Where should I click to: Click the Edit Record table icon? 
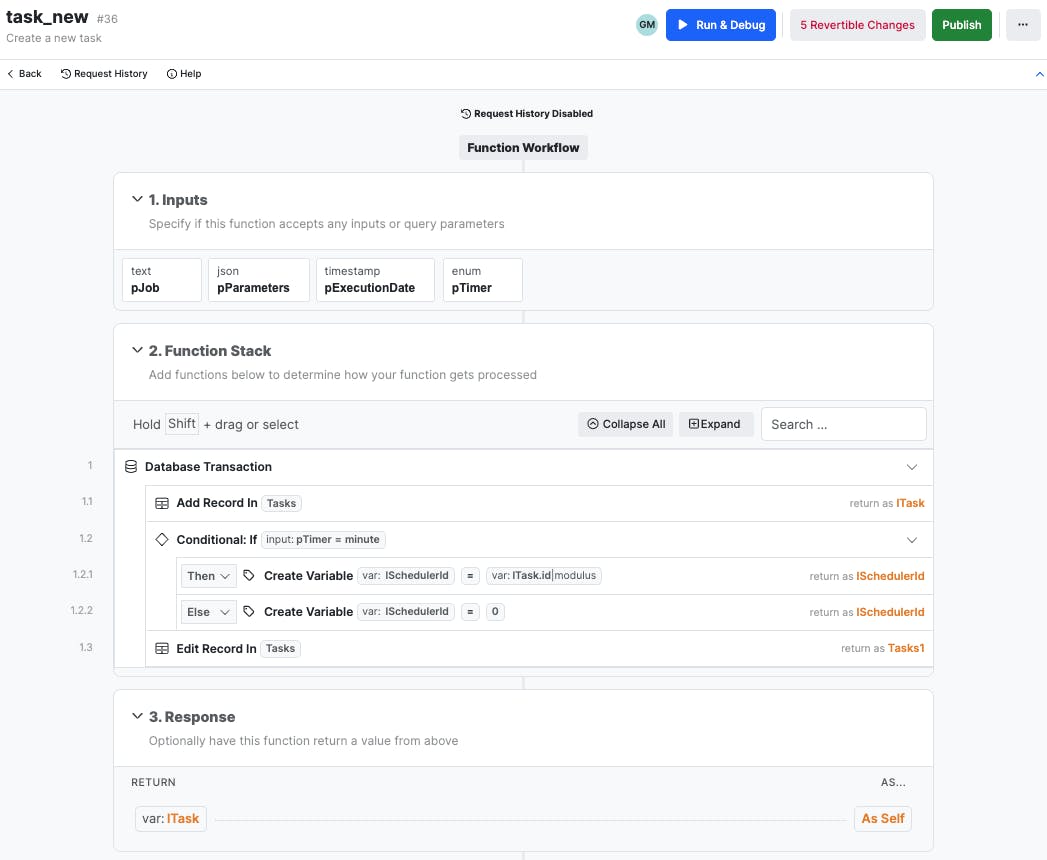162,649
